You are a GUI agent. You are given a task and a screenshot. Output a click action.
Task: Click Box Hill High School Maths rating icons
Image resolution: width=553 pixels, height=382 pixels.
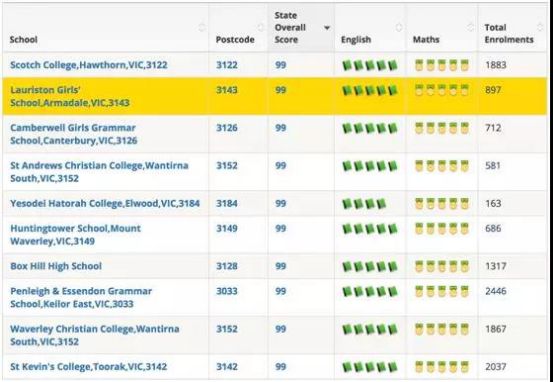[442, 266]
